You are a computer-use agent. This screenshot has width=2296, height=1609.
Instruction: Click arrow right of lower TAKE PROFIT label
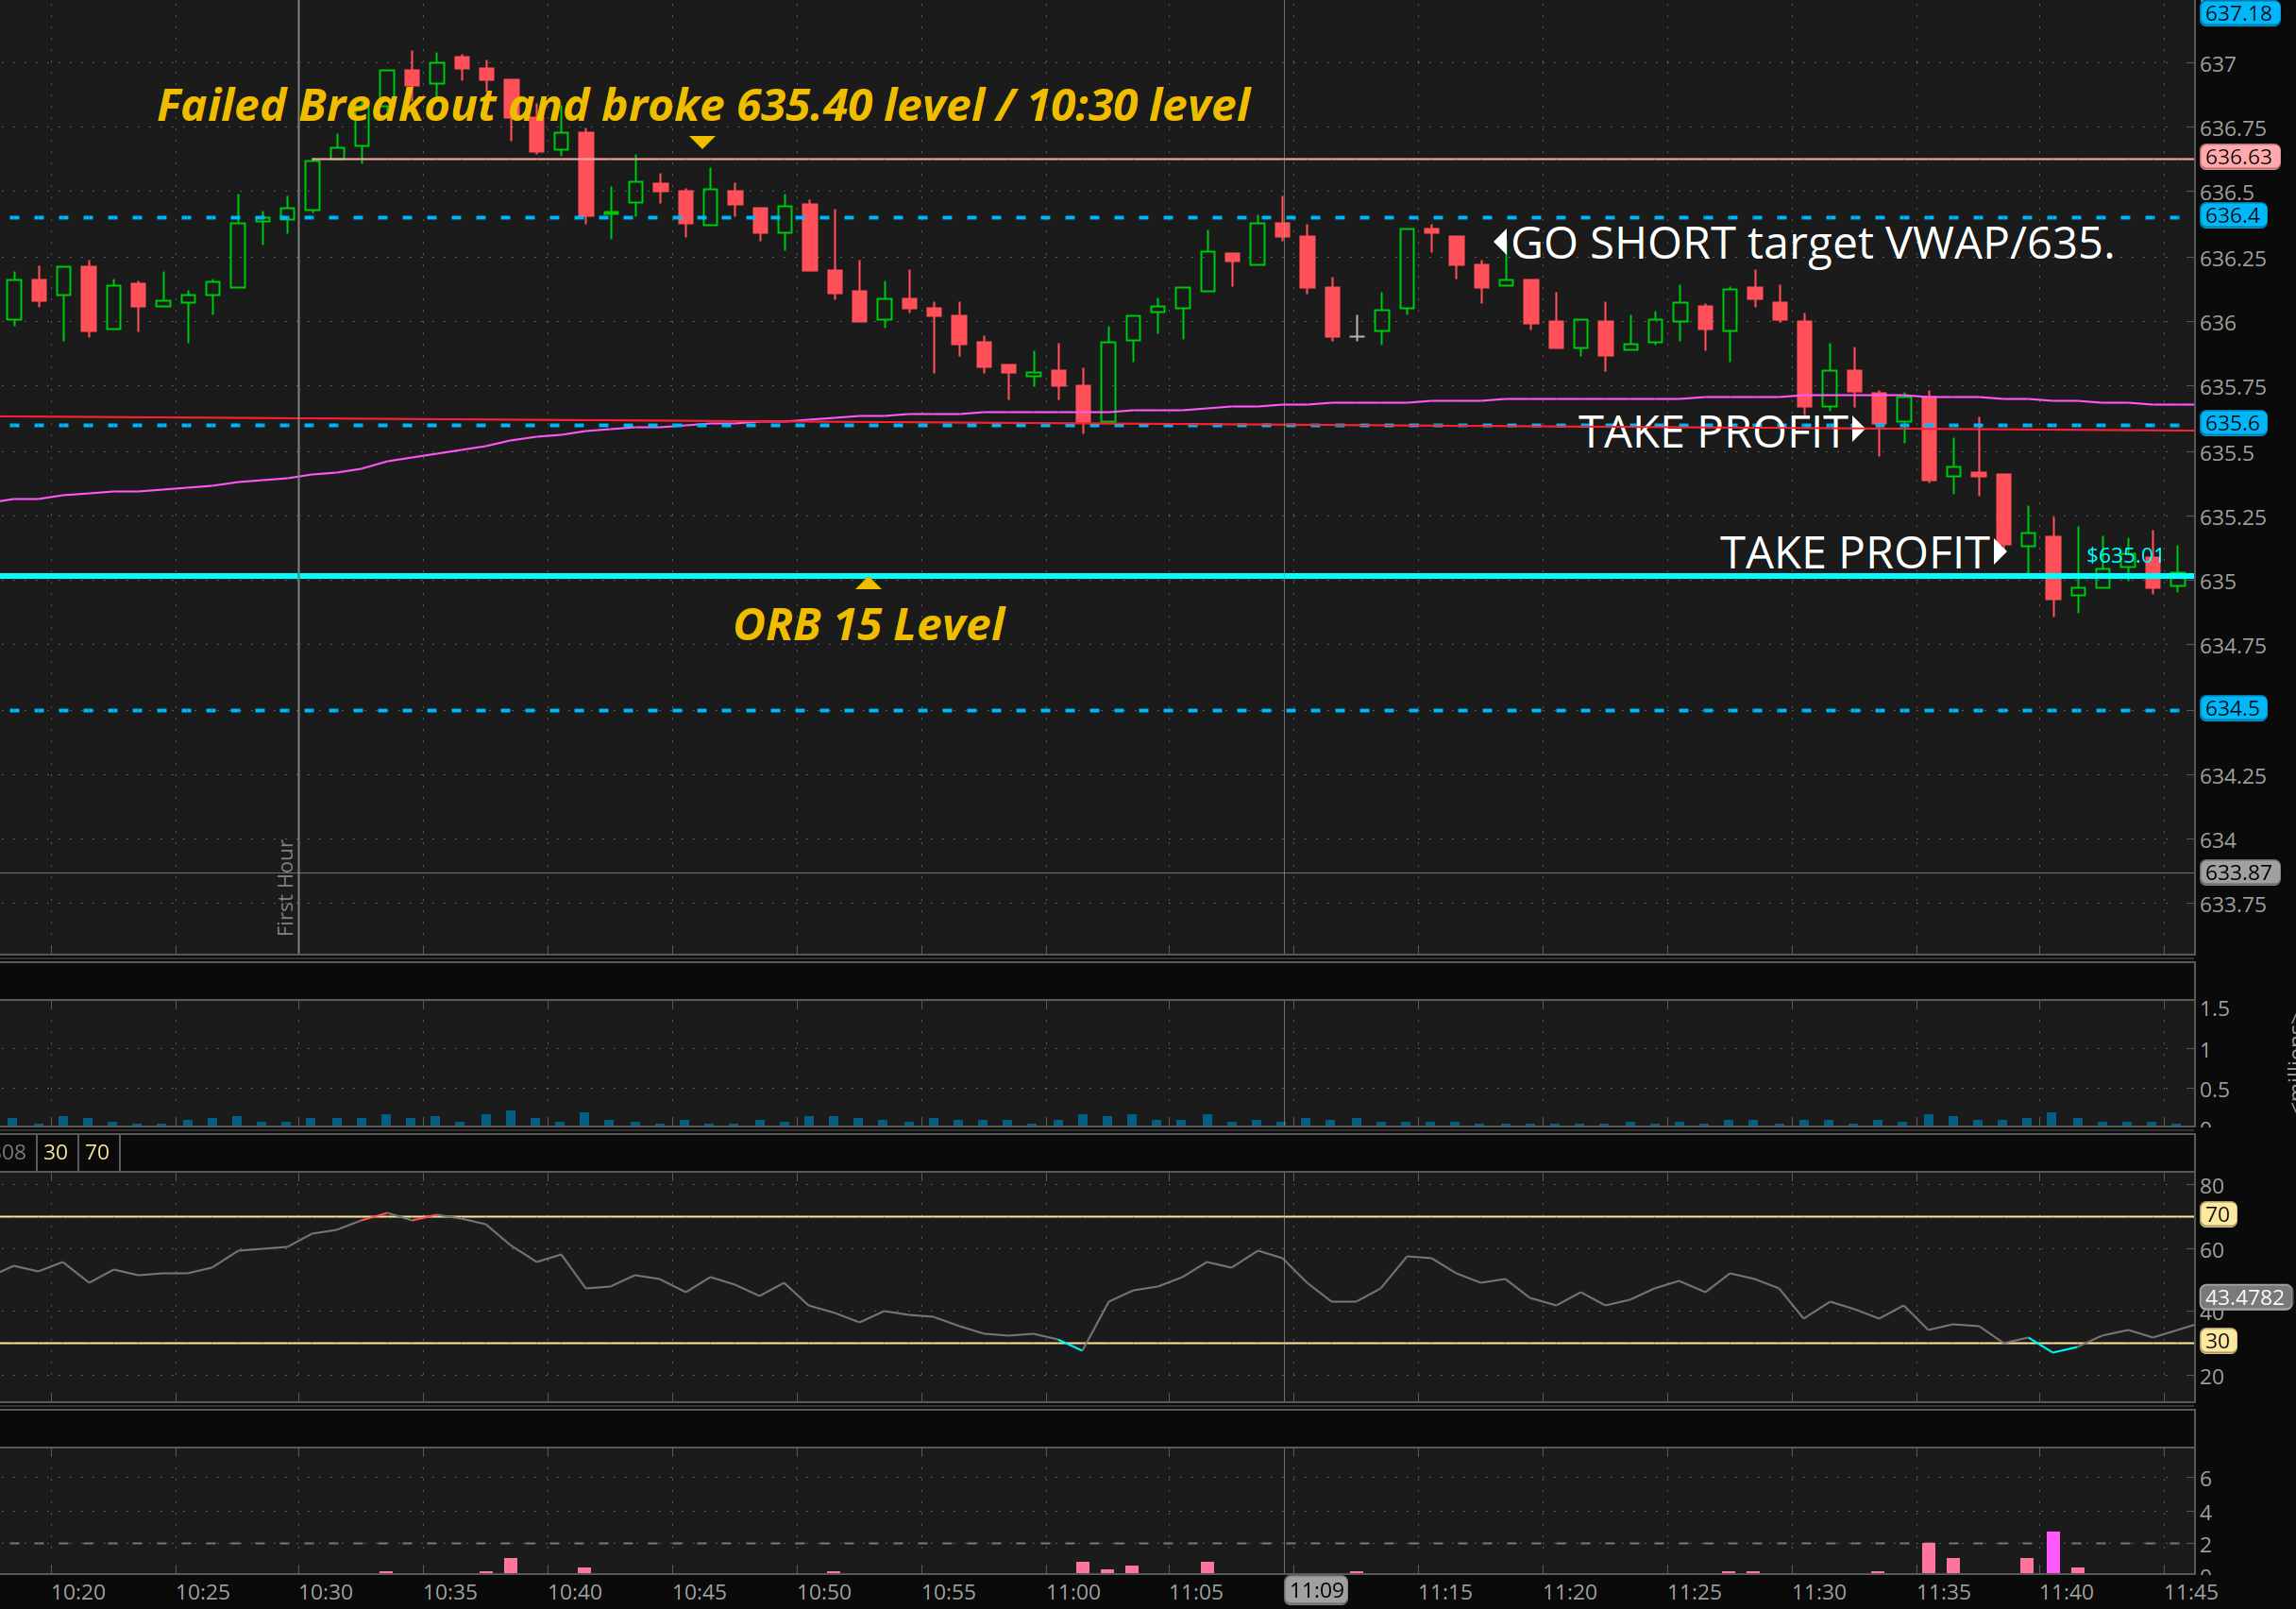tap(1999, 551)
